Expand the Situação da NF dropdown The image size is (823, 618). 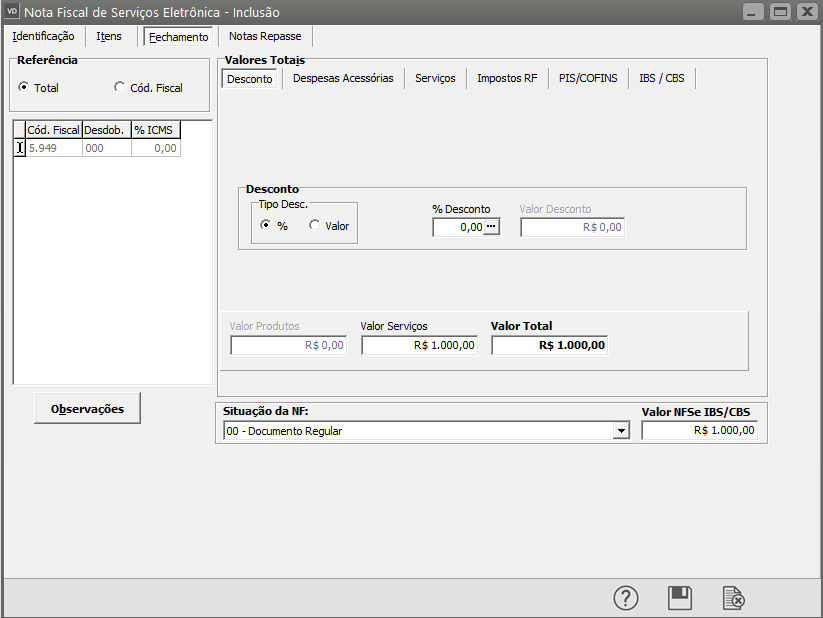tap(621, 431)
